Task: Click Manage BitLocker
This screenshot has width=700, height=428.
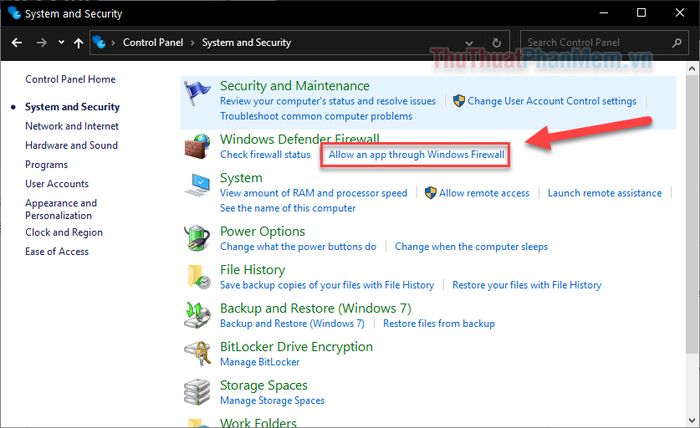Action: [x=259, y=362]
